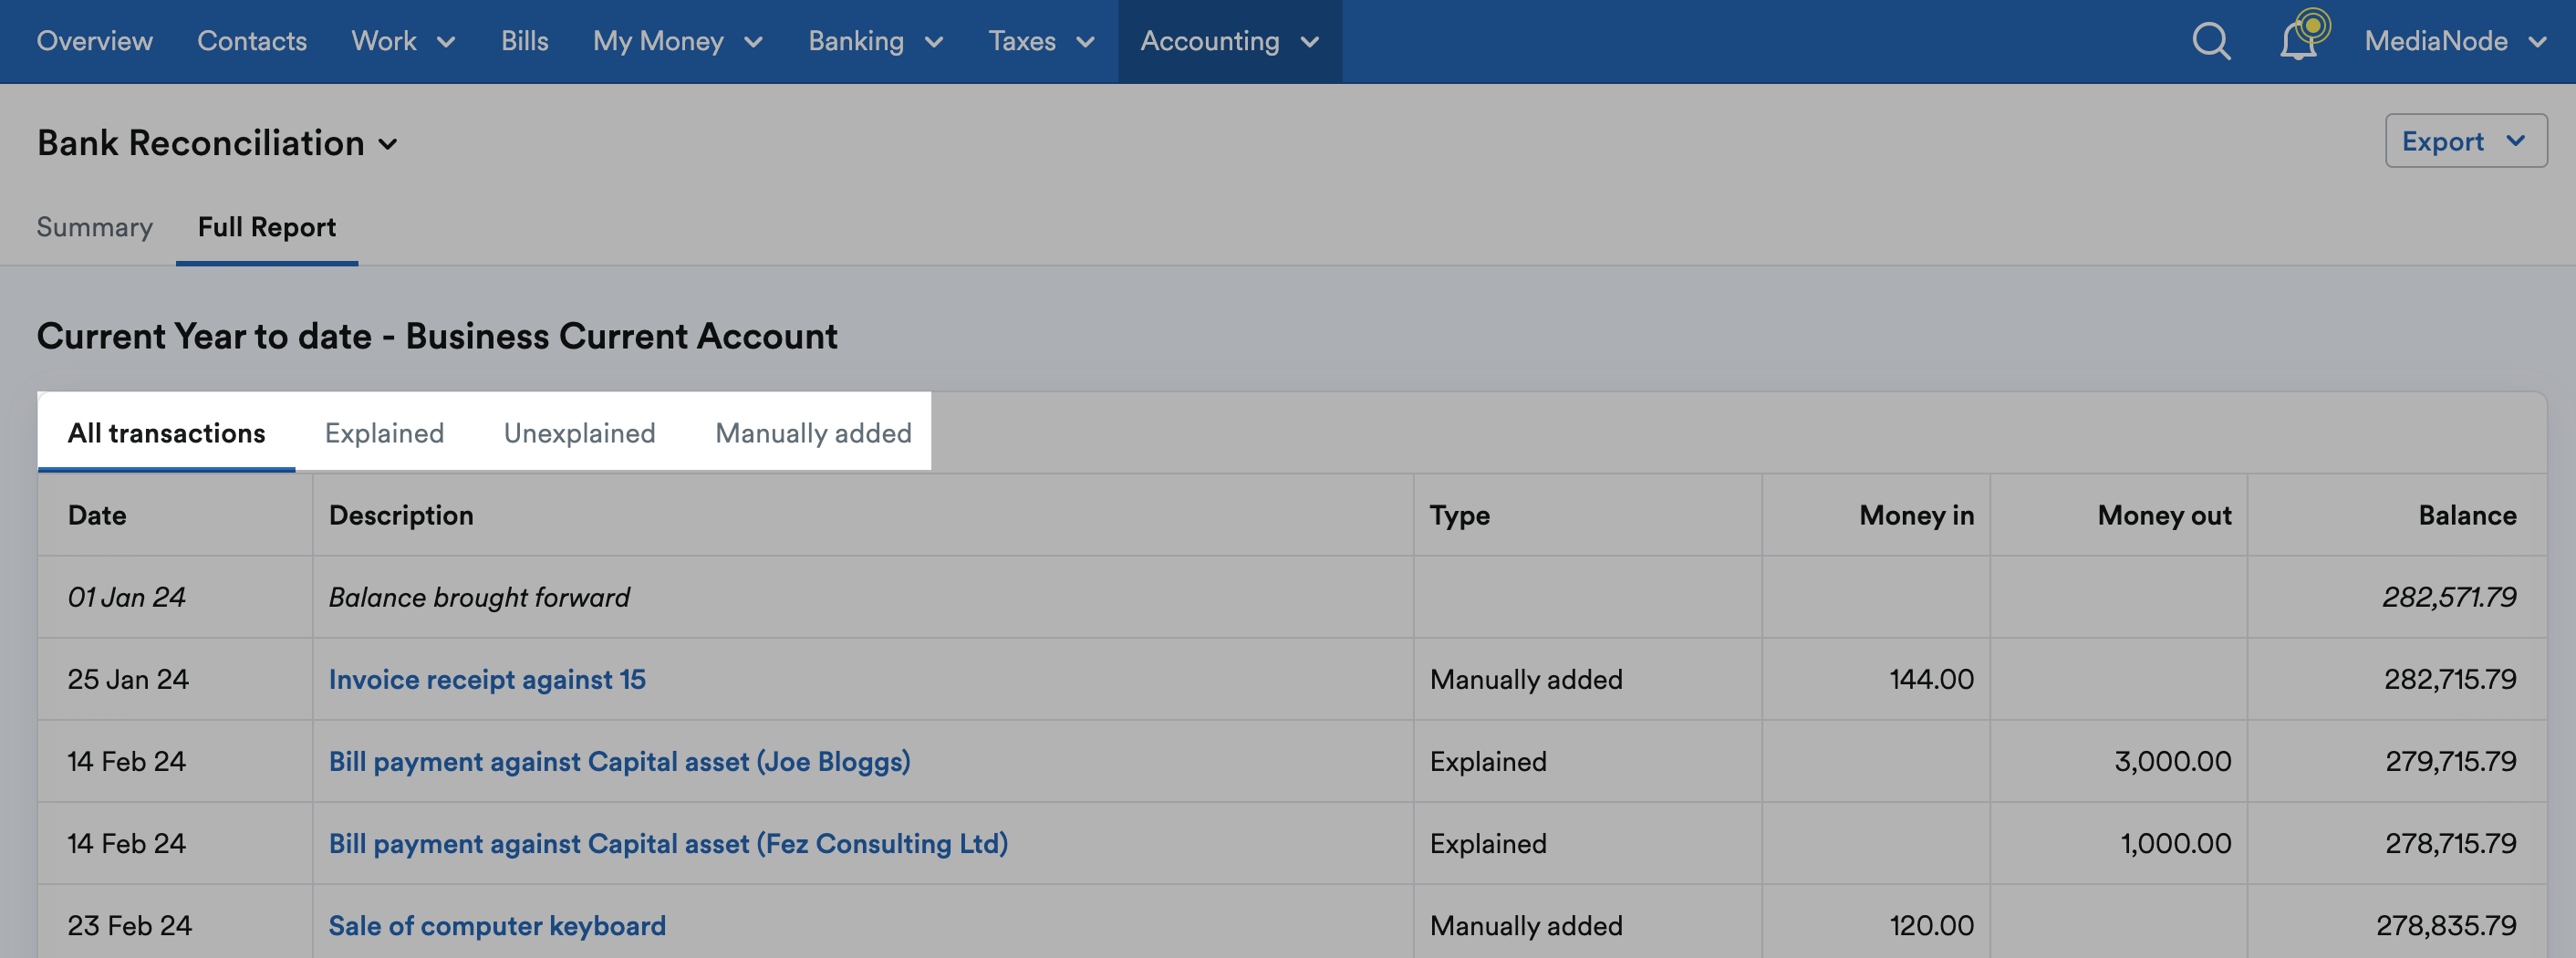The width and height of the screenshot is (2576, 958).
Task: Click the 278,715.79 balance value
Action: tap(2451, 843)
